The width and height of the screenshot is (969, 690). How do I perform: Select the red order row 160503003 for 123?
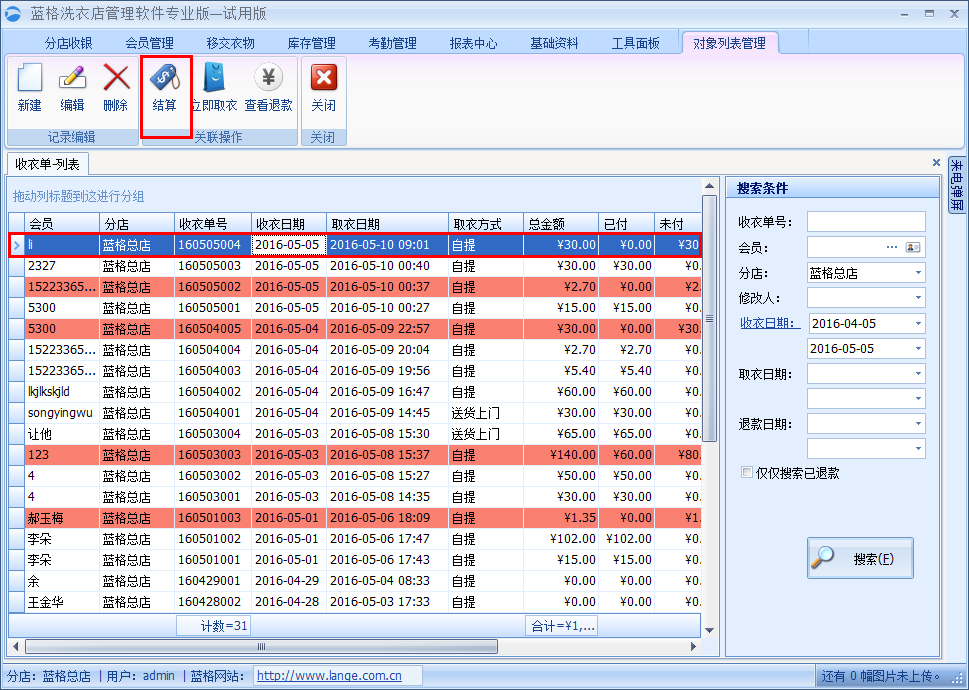point(355,455)
